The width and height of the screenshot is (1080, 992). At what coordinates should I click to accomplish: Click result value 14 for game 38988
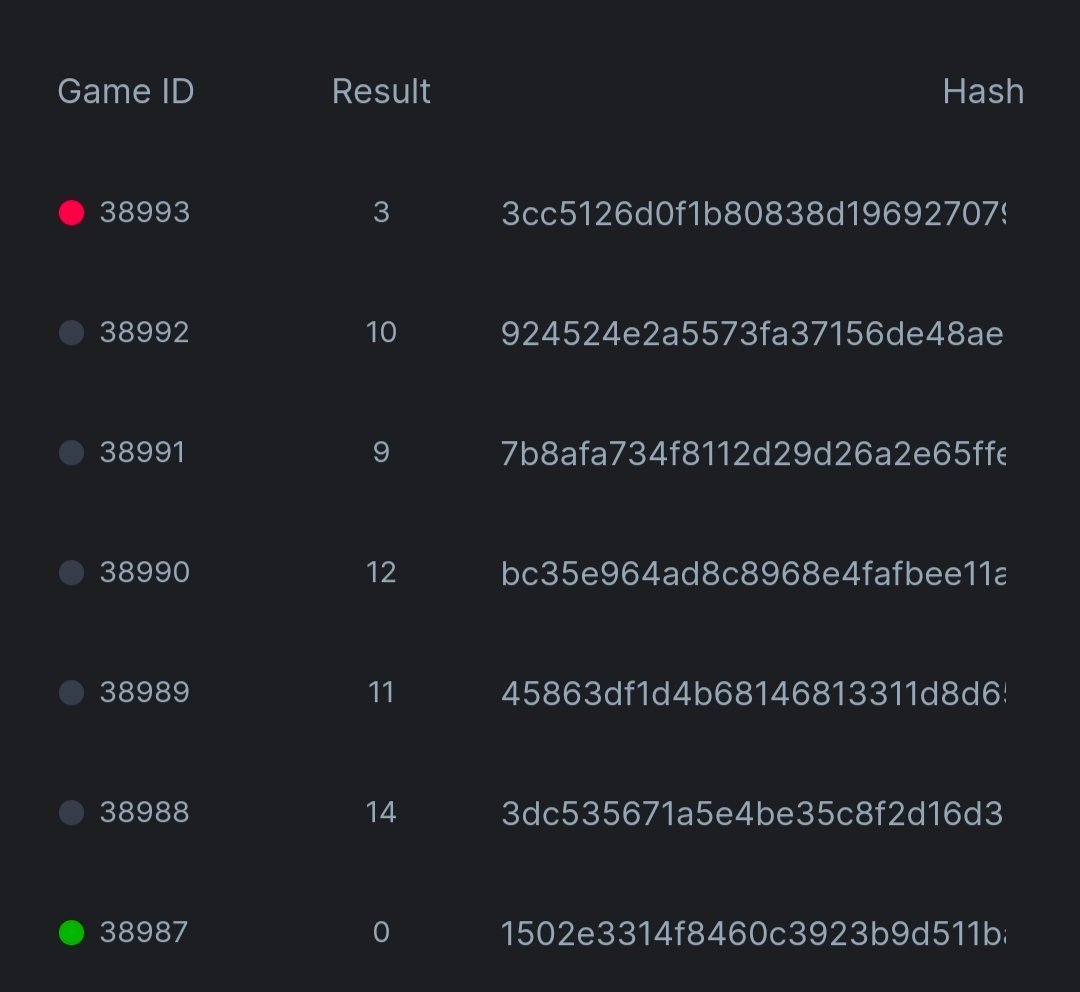pos(381,812)
